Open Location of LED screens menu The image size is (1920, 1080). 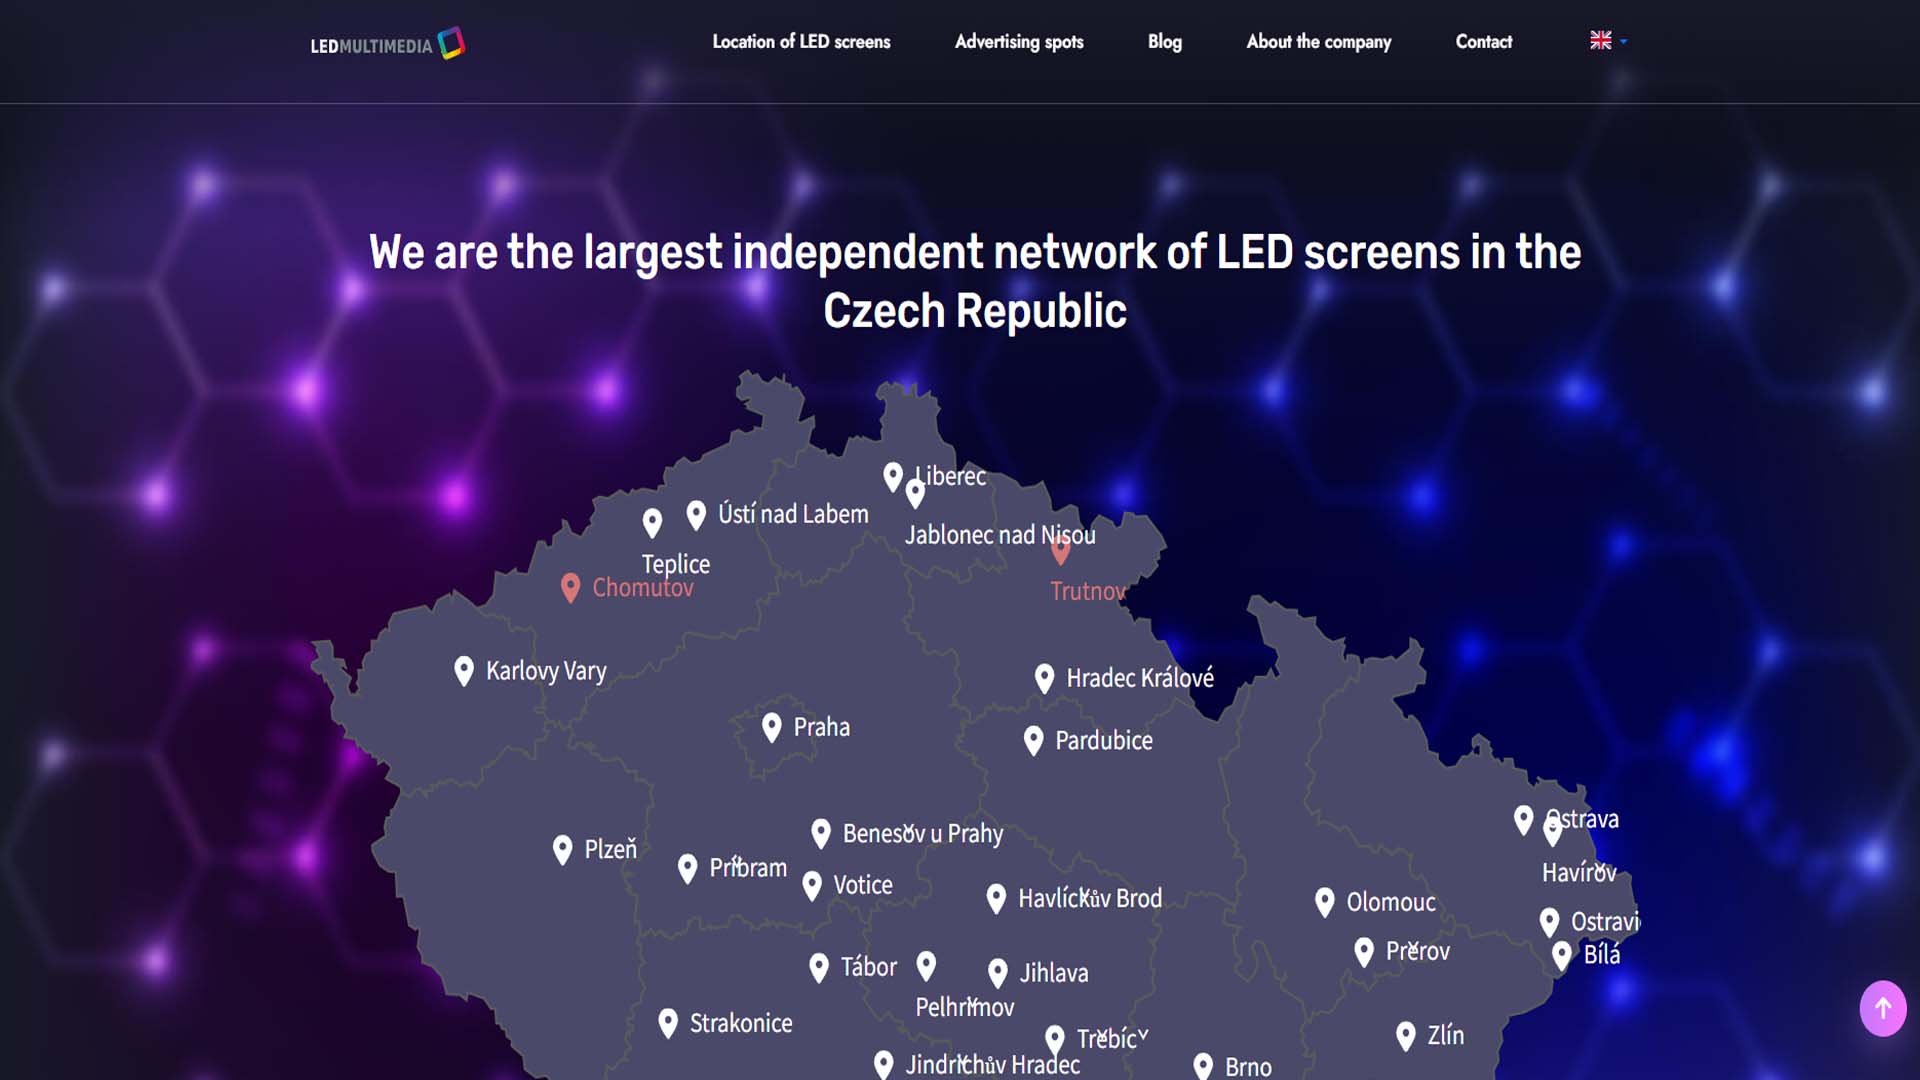coord(801,42)
